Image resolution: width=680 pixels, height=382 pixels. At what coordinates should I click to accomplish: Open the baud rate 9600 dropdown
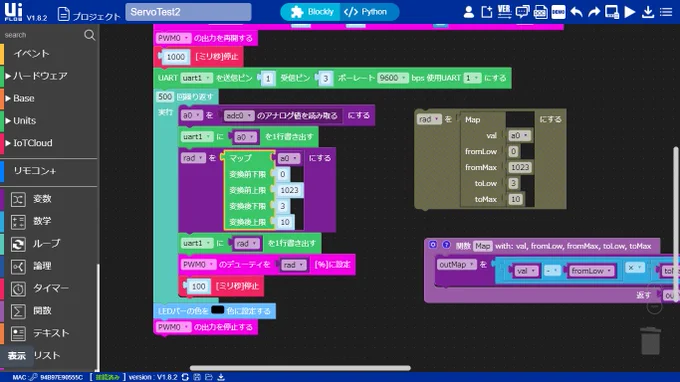pos(392,78)
